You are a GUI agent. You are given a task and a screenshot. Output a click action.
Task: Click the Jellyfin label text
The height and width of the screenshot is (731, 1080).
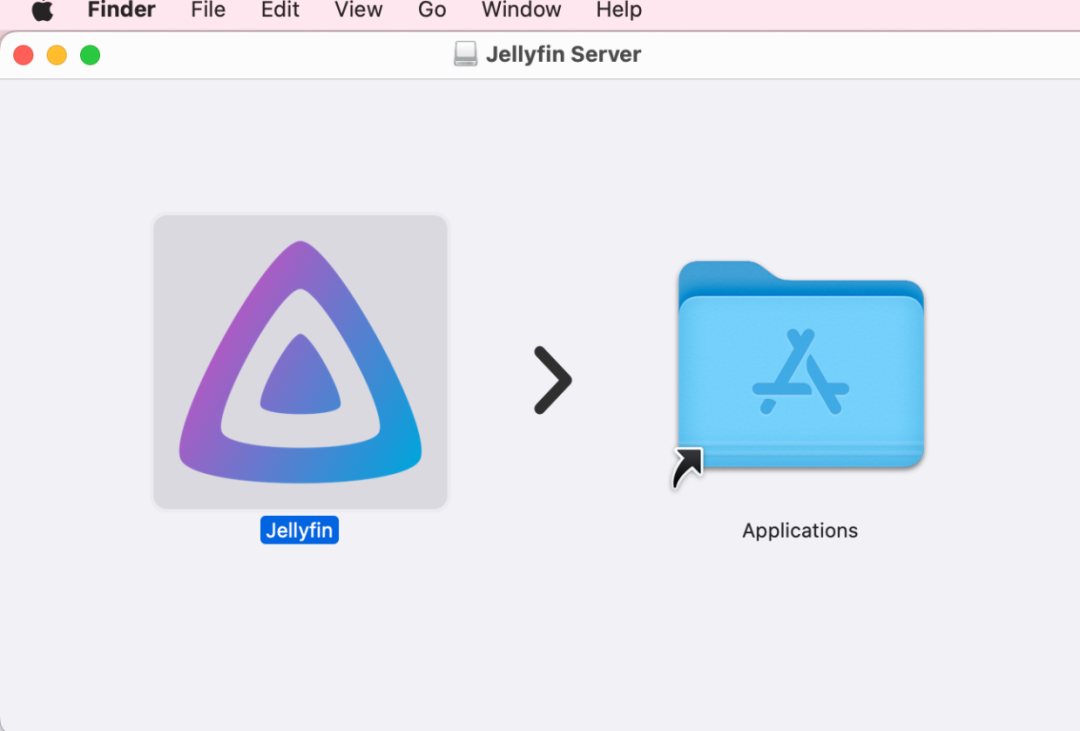[x=300, y=530]
